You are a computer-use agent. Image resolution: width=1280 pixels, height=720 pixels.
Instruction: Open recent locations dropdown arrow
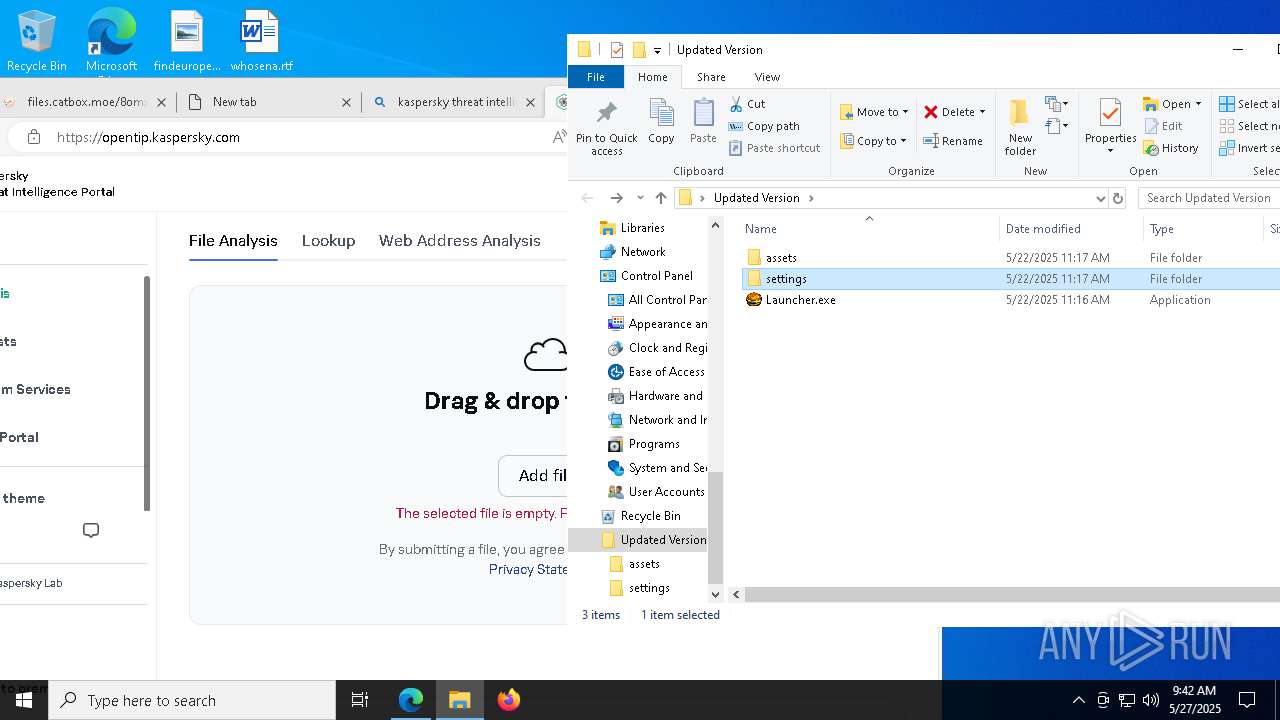pos(640,198)
